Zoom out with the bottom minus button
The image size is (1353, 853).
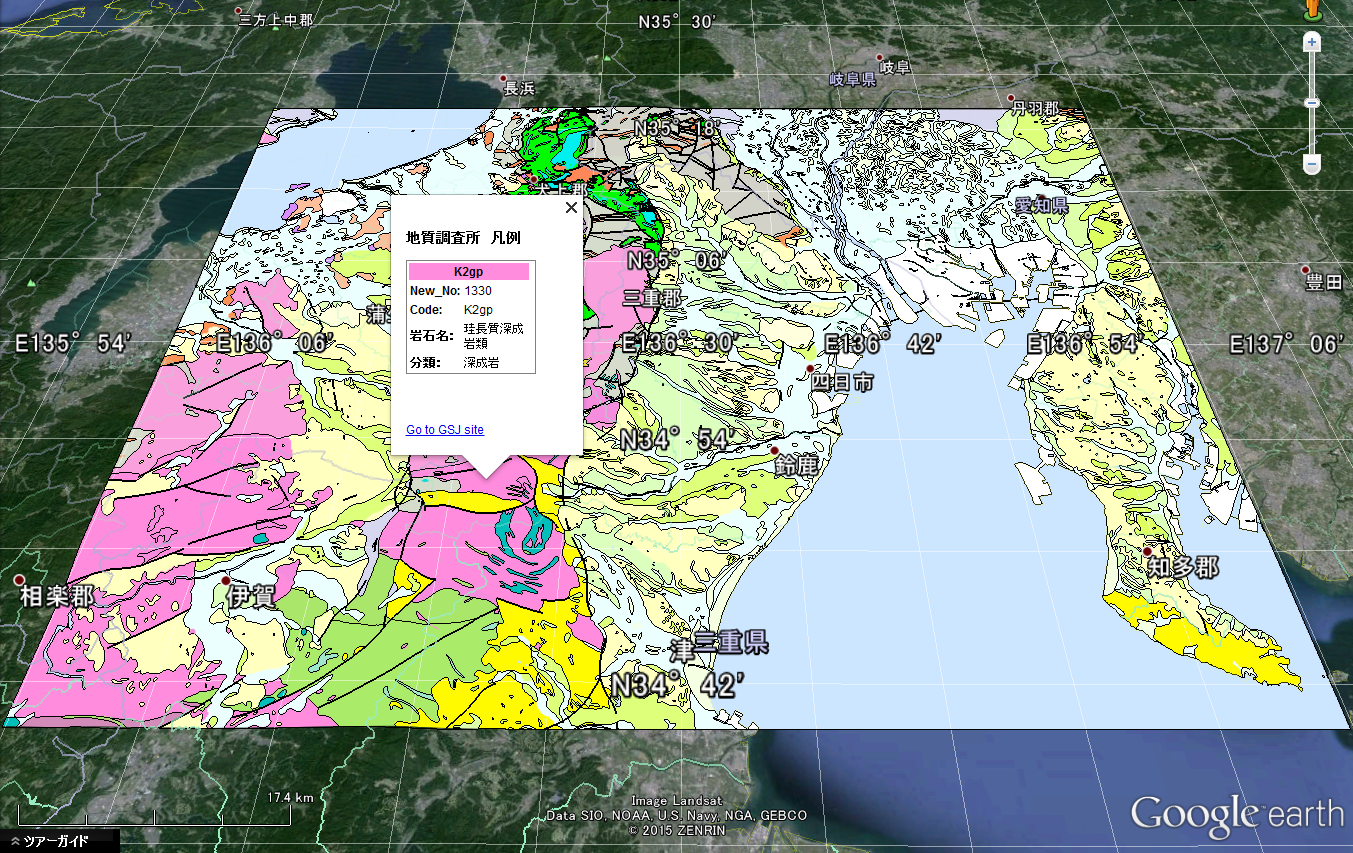click(x=1312, y=163)
